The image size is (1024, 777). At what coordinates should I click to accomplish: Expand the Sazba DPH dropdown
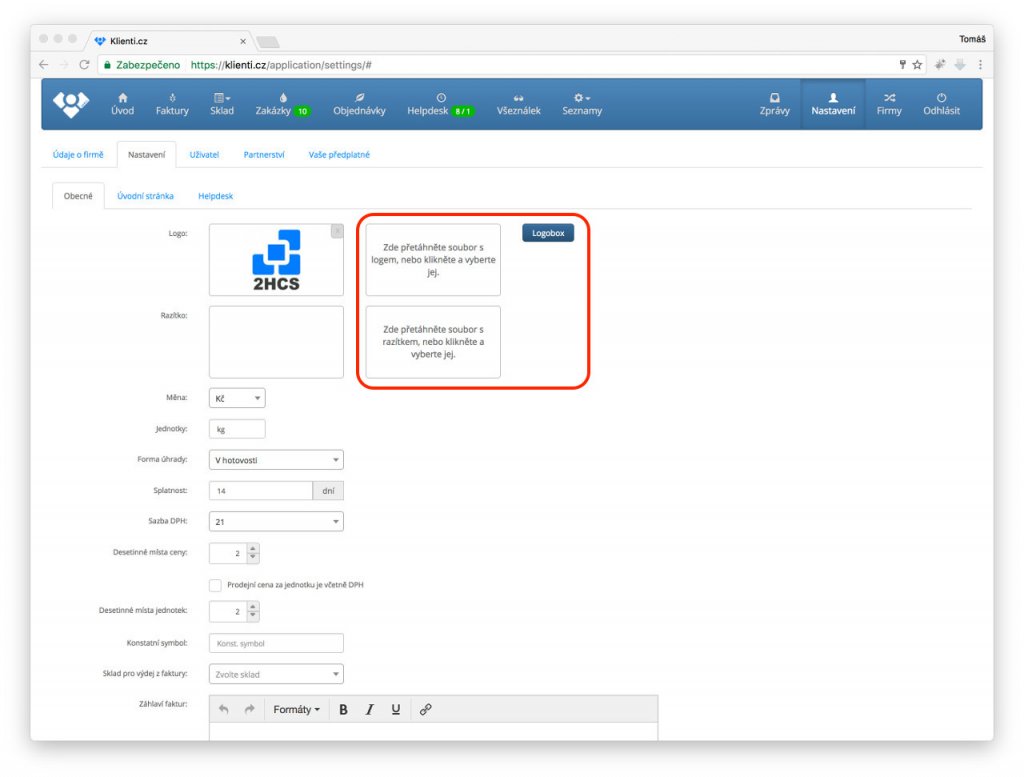coord(276,522)
